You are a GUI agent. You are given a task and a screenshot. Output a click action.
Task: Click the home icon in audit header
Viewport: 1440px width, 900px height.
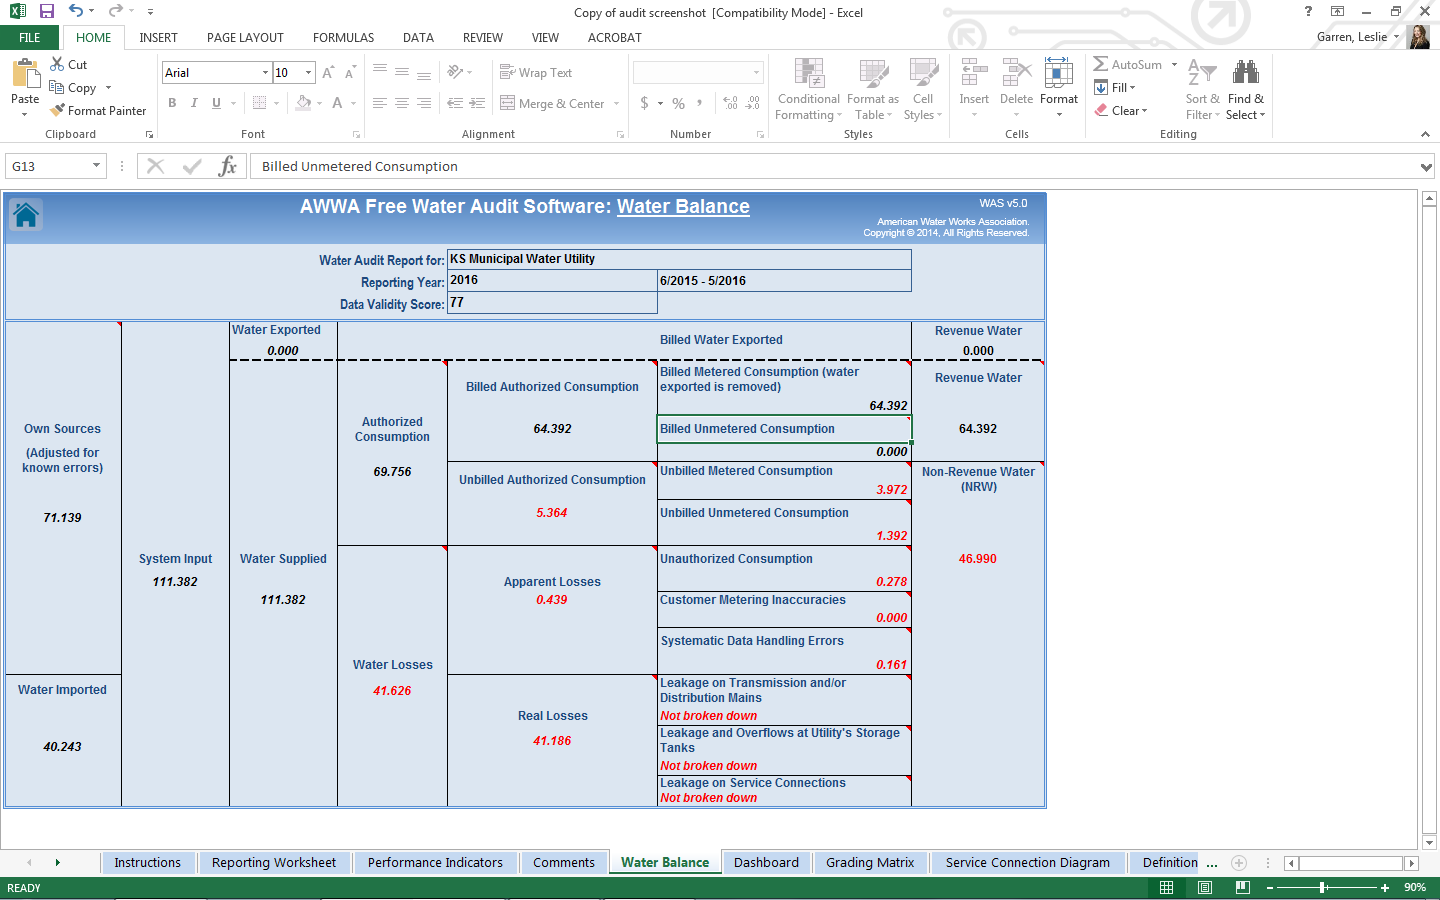click(x=26, y=214)
